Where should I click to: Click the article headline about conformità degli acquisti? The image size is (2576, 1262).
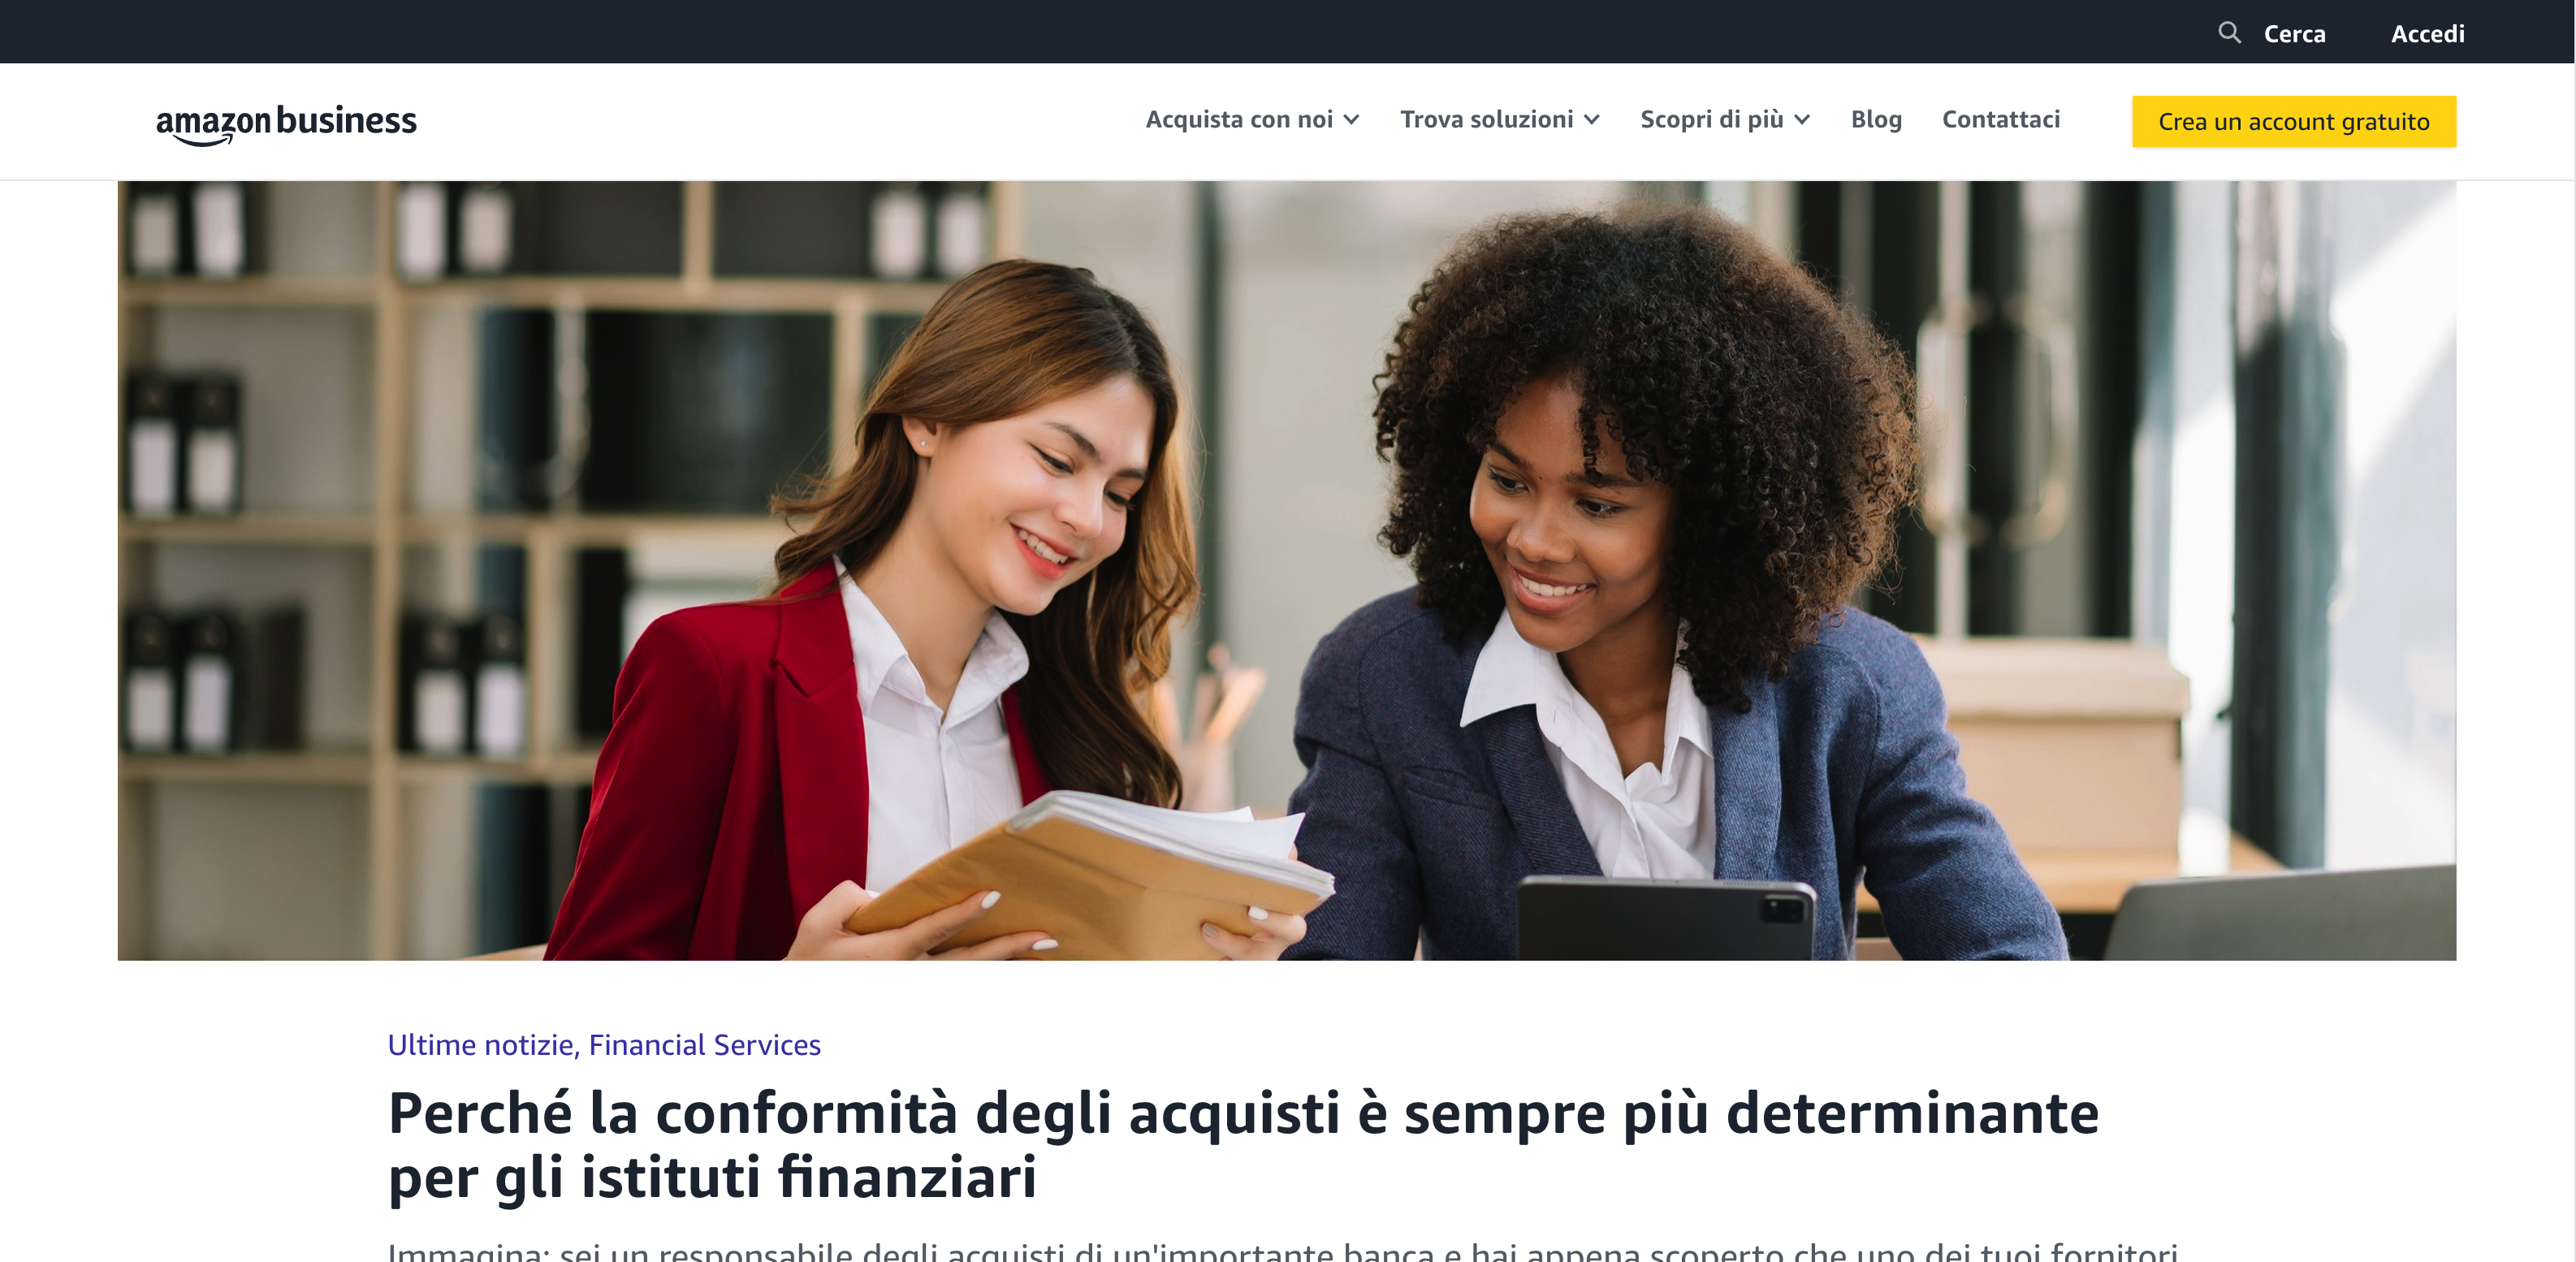(x=1243, y=1145)
